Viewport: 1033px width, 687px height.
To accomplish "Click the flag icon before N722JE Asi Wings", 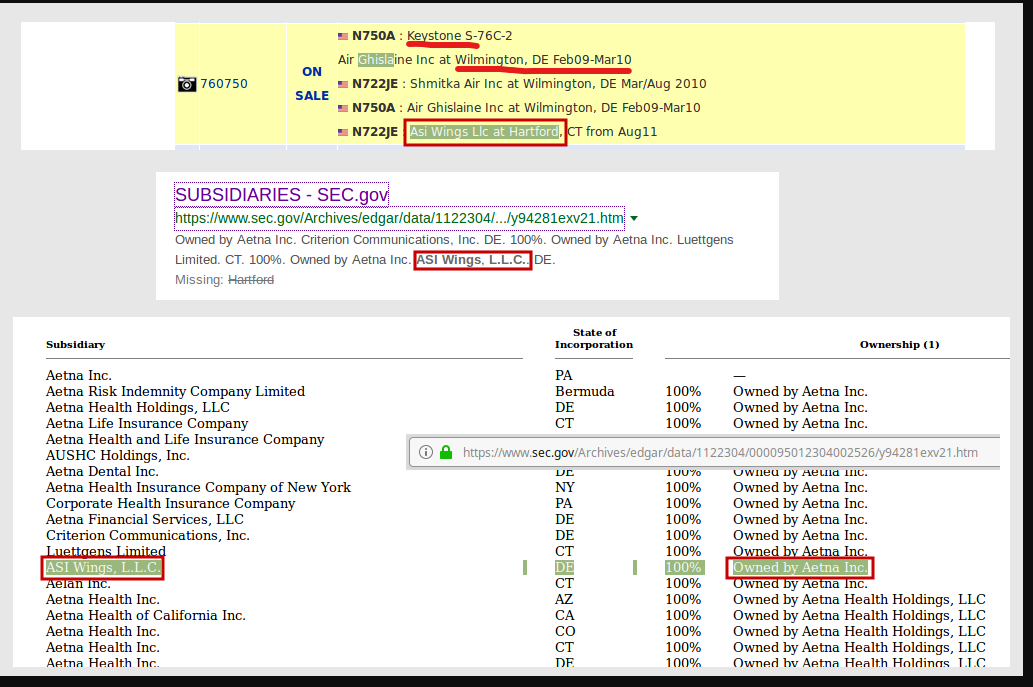I will pyautogui.click(x=343, y=132).
